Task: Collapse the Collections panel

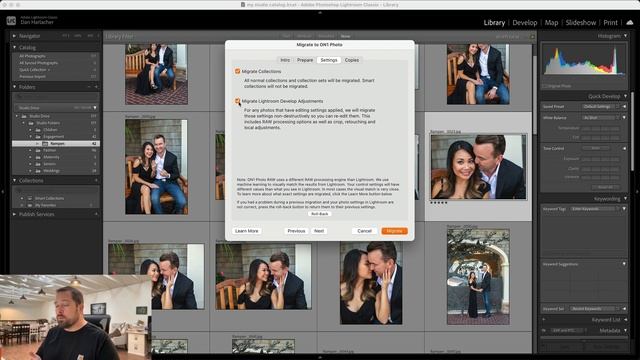Action: [x=14, y=180]
